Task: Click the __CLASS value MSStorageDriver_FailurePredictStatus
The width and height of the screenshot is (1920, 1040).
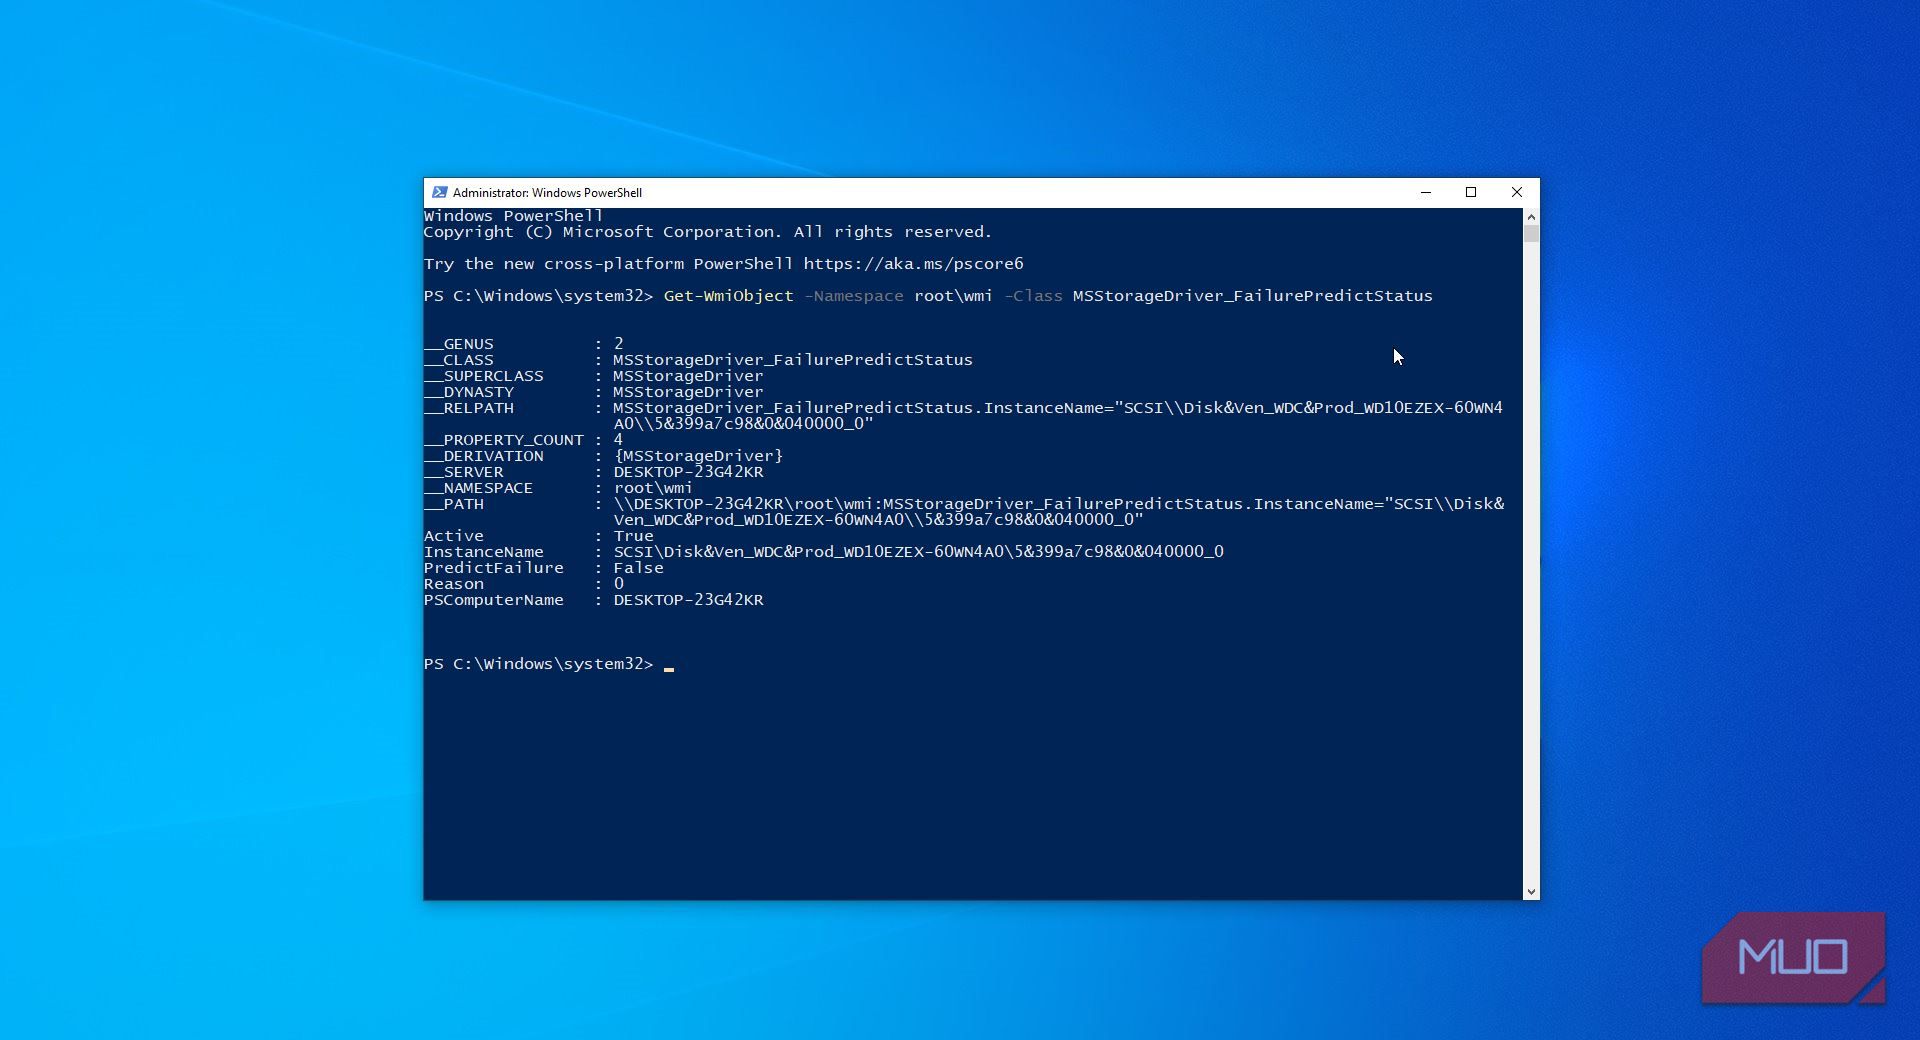Action: click(x=793, y=360)
